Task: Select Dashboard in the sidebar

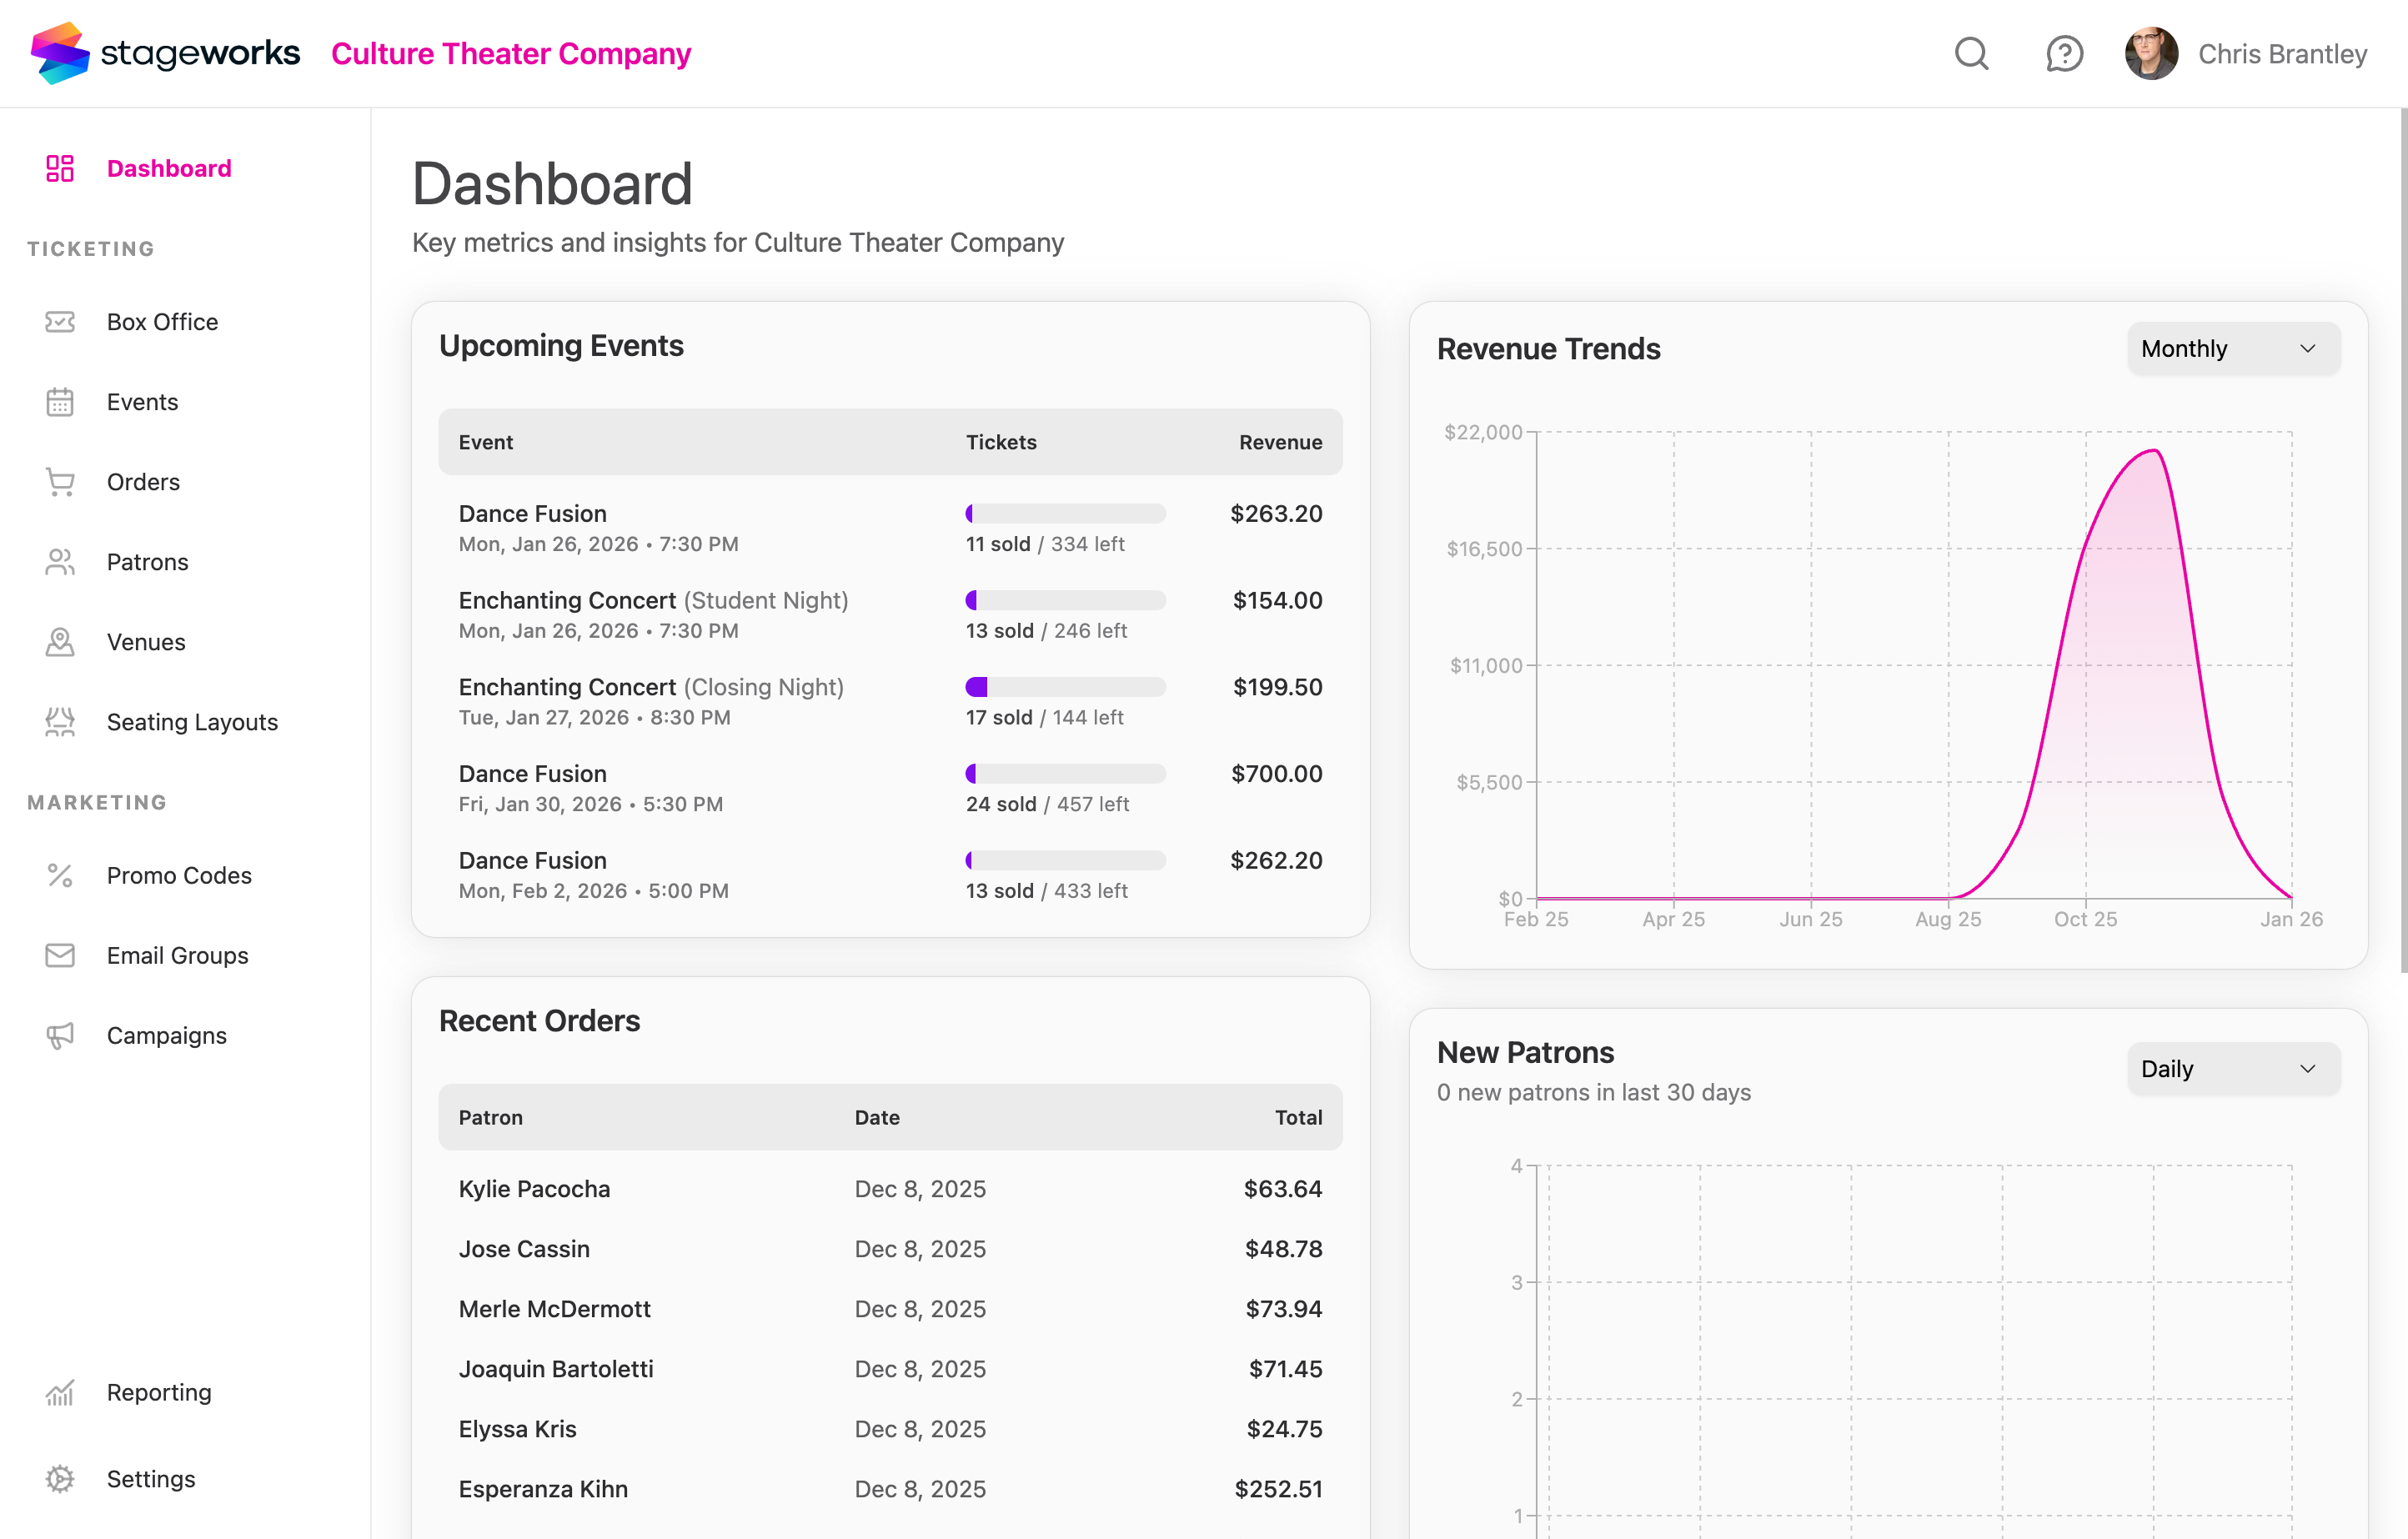Action: (x=168, y=168)
